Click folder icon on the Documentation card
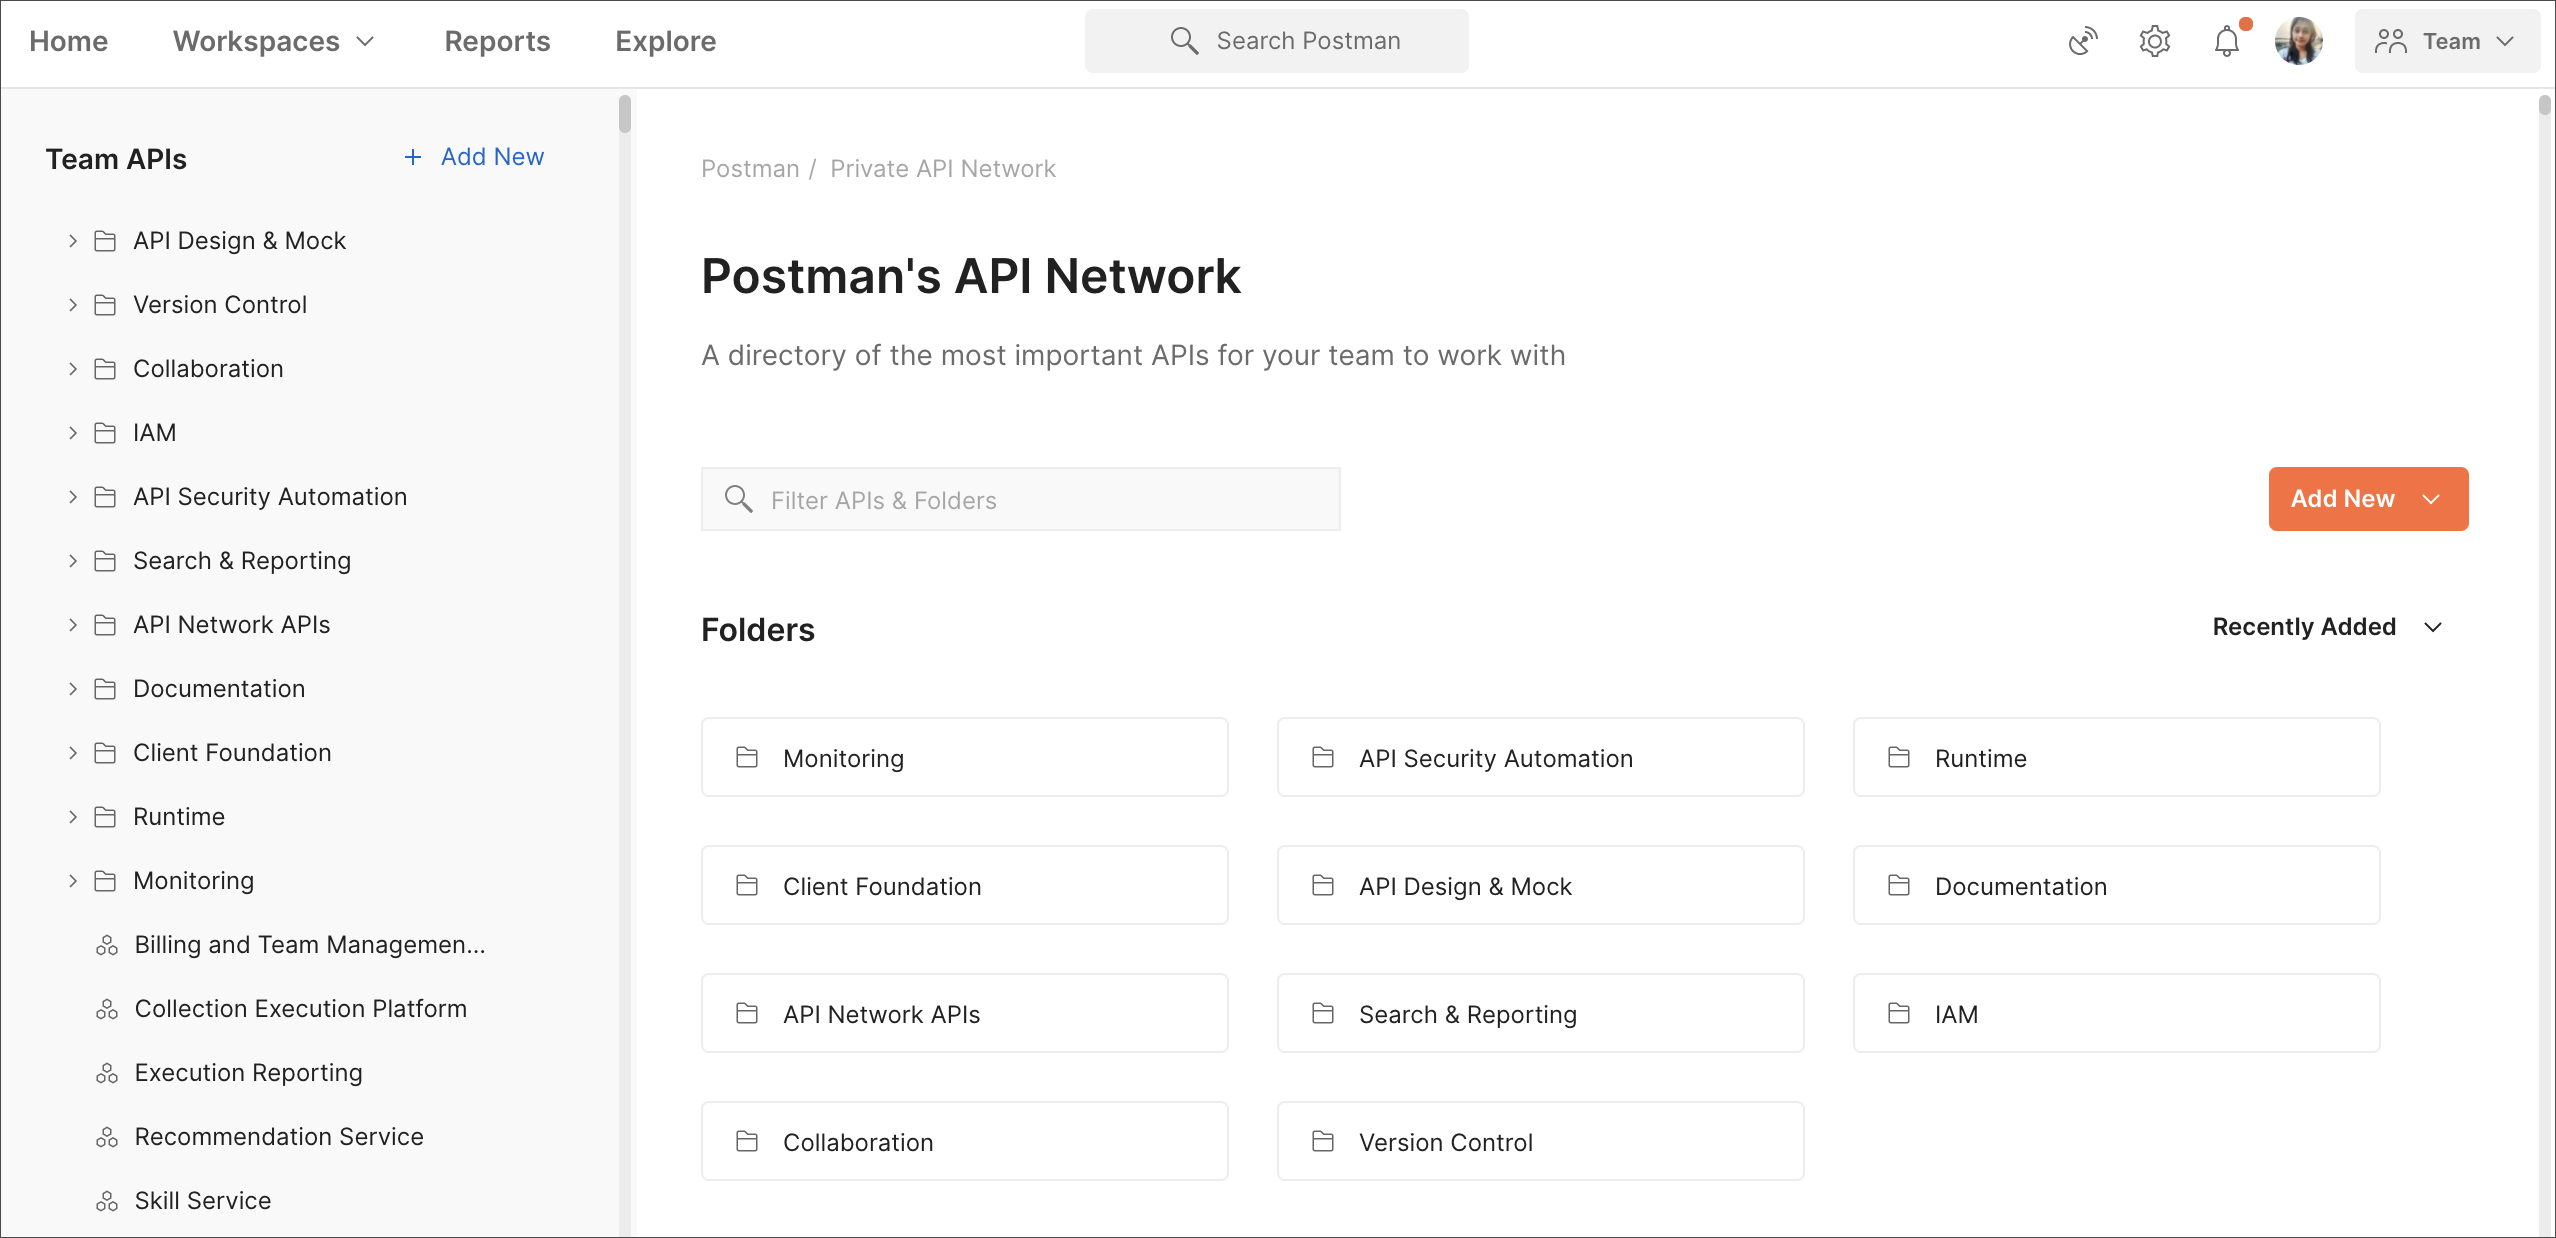 tap(1899, 885)
